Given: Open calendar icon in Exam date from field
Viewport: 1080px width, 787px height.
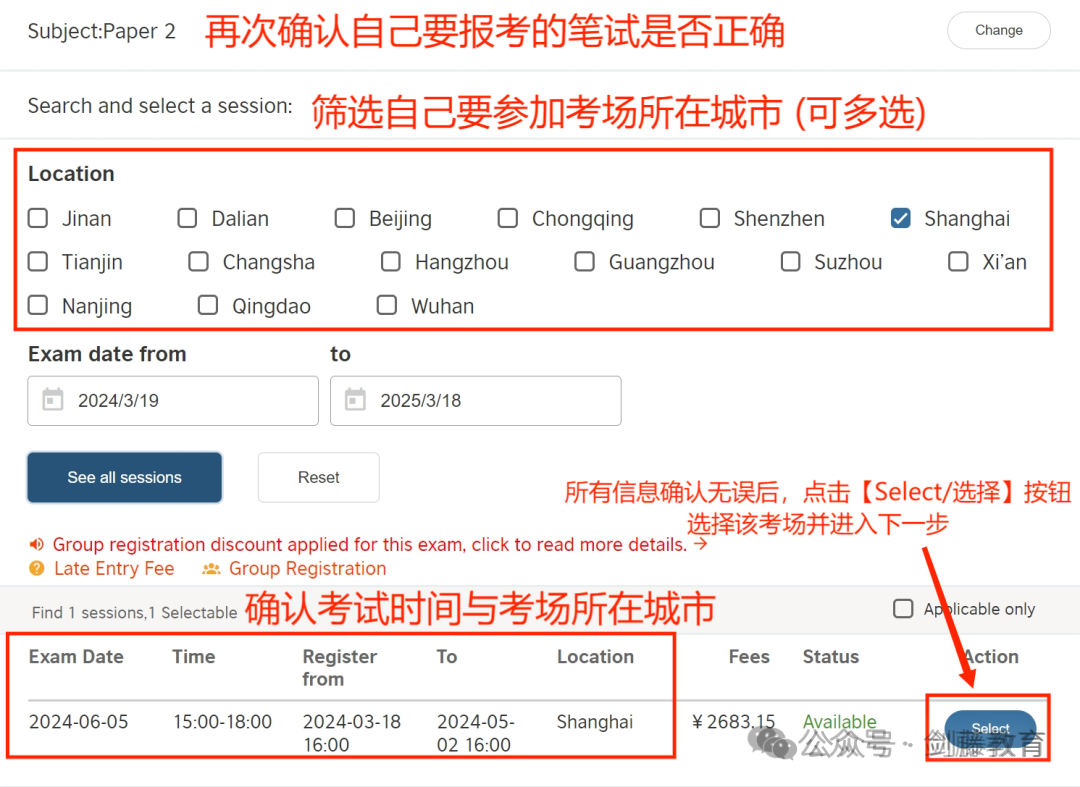Looking at the screenshot, I should tap(53, 400).
